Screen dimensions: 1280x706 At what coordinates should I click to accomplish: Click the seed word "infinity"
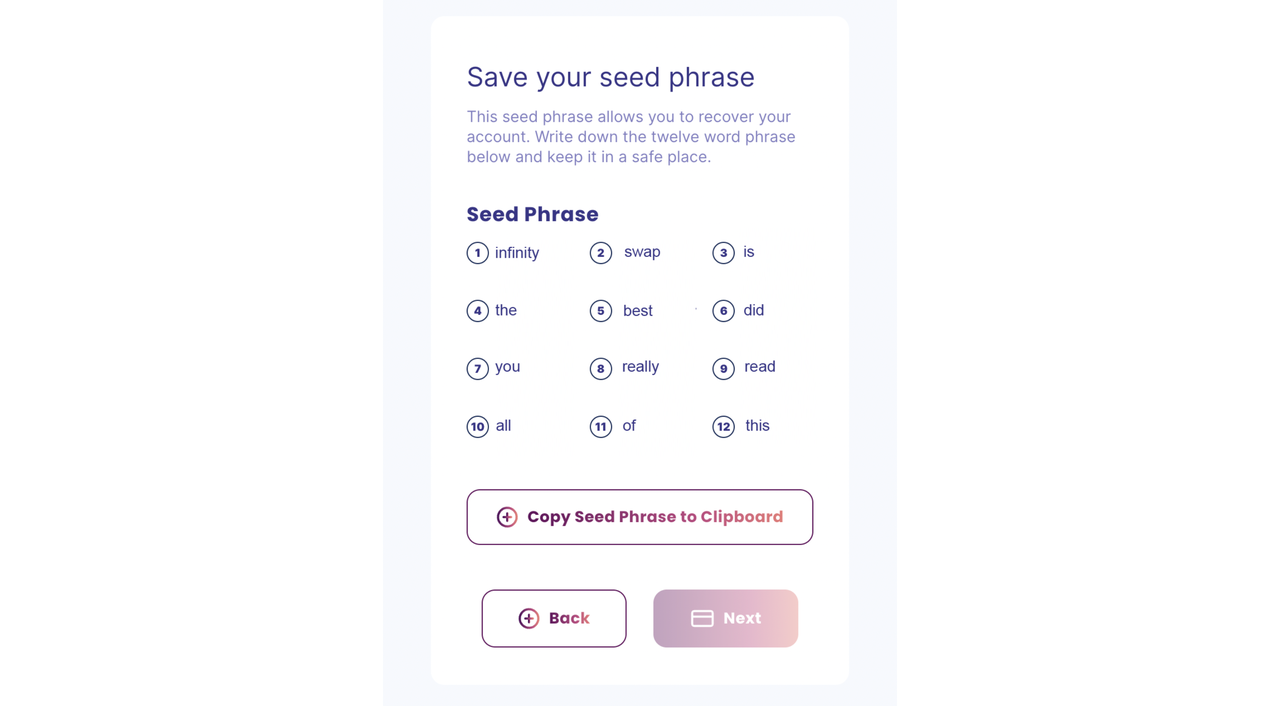click(517, 253)
